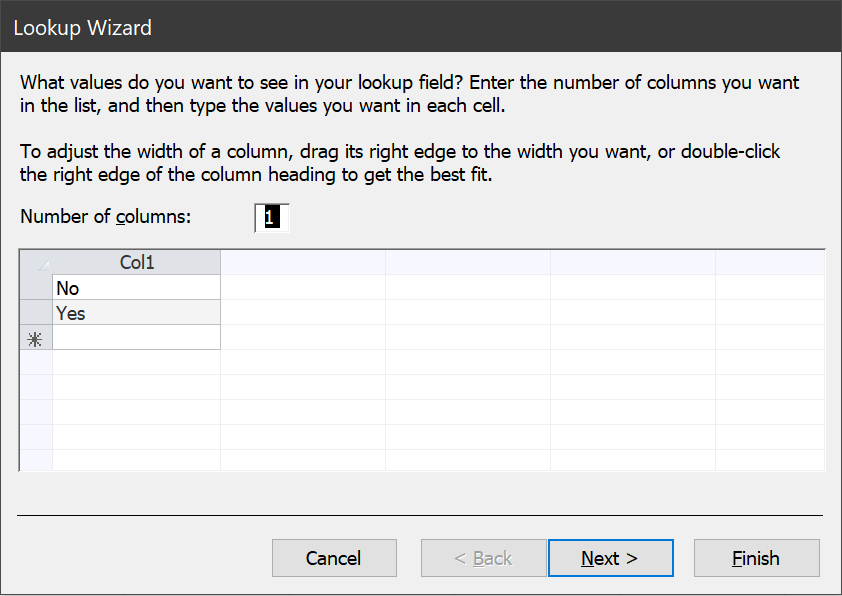The image size is (842, 596).
Task: Click the instruction text about column width
Action: (400, 163)
